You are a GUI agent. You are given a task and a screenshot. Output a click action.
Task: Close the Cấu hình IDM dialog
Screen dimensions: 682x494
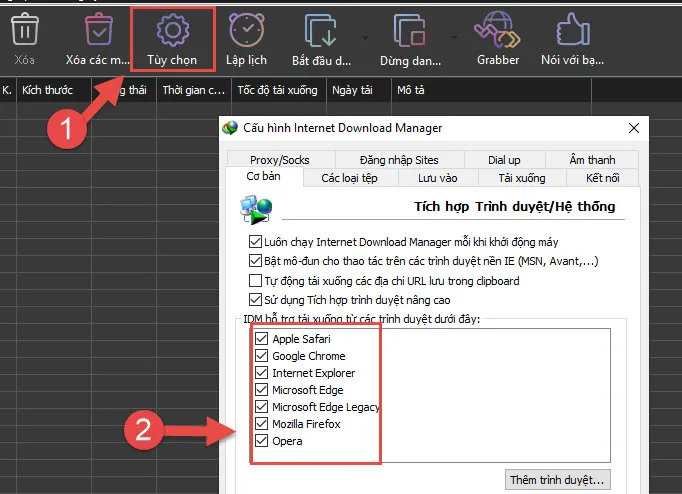click(x=632, y=128)
